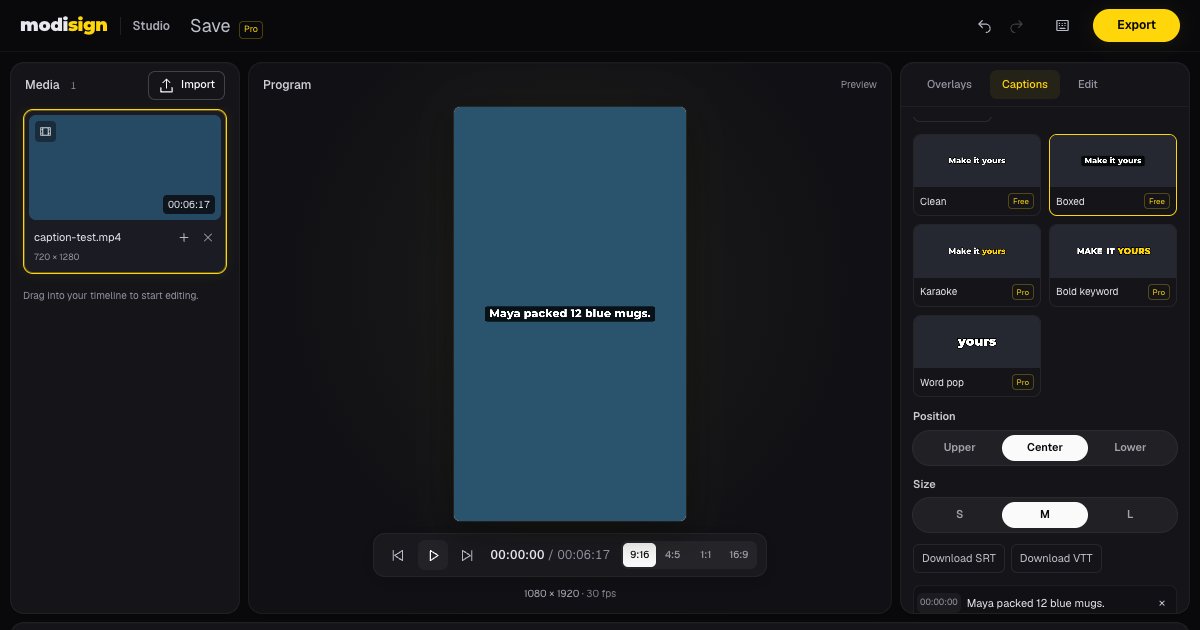Switch to the Edit tab
Screen dimensions: 1200x630
[1088, 84]
